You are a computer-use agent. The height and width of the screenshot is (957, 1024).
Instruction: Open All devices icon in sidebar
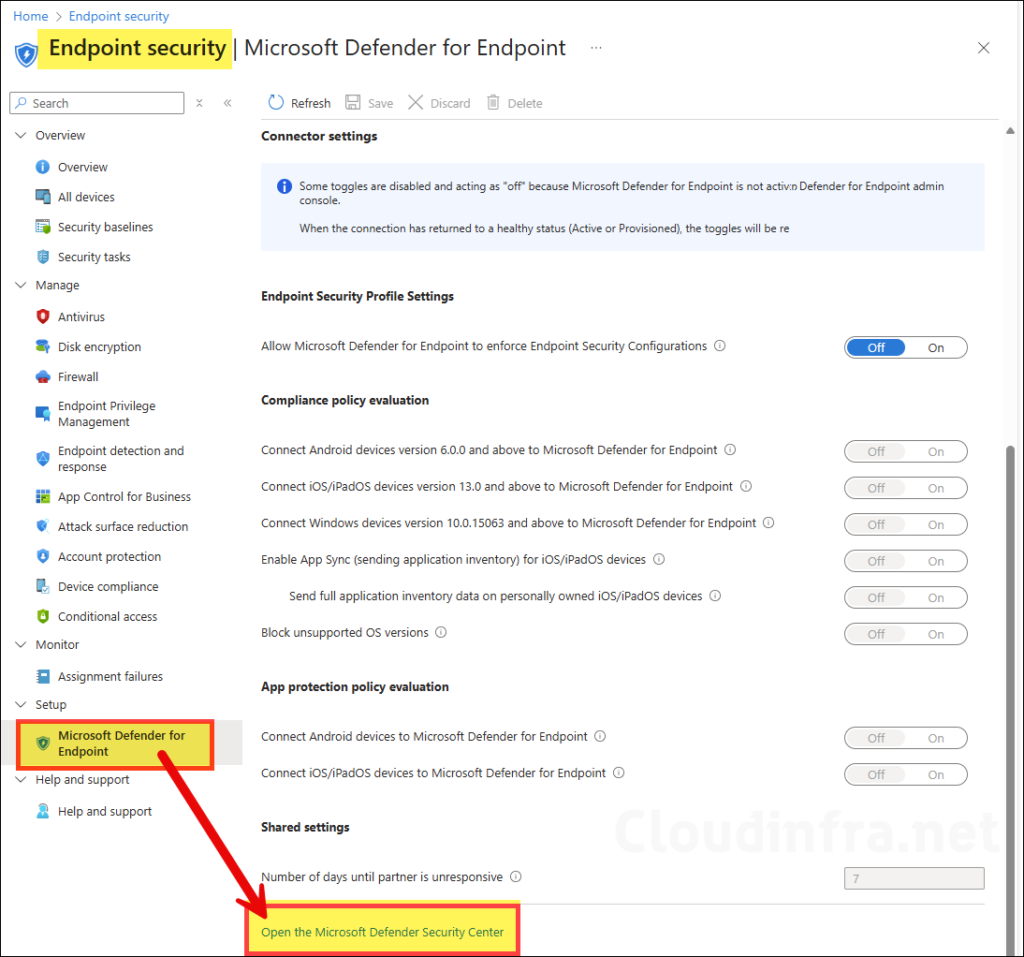[x=42, y=197]
